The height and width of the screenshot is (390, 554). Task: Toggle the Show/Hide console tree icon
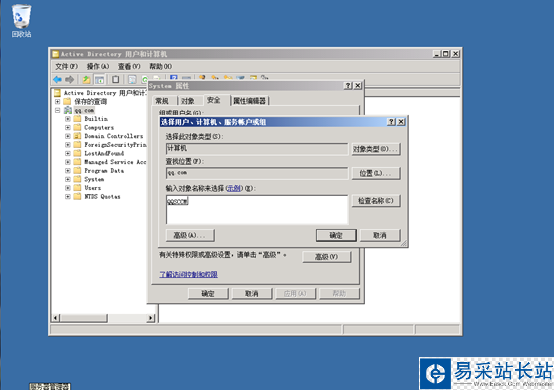(x=100, y=79)
